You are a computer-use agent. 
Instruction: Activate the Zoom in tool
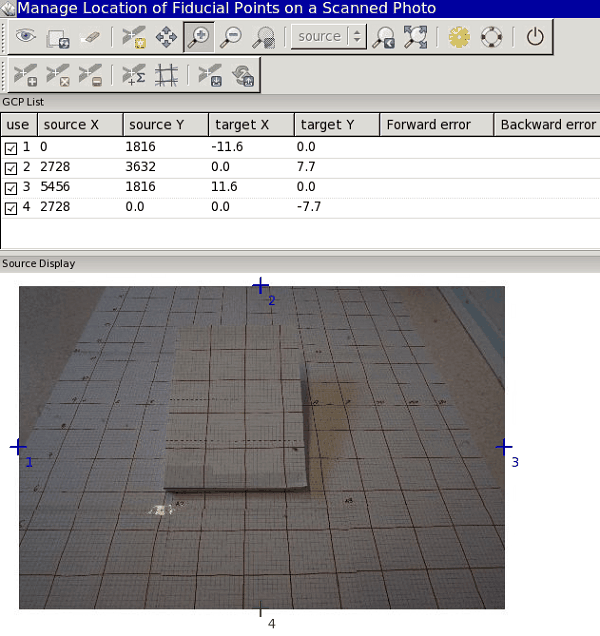198,37
